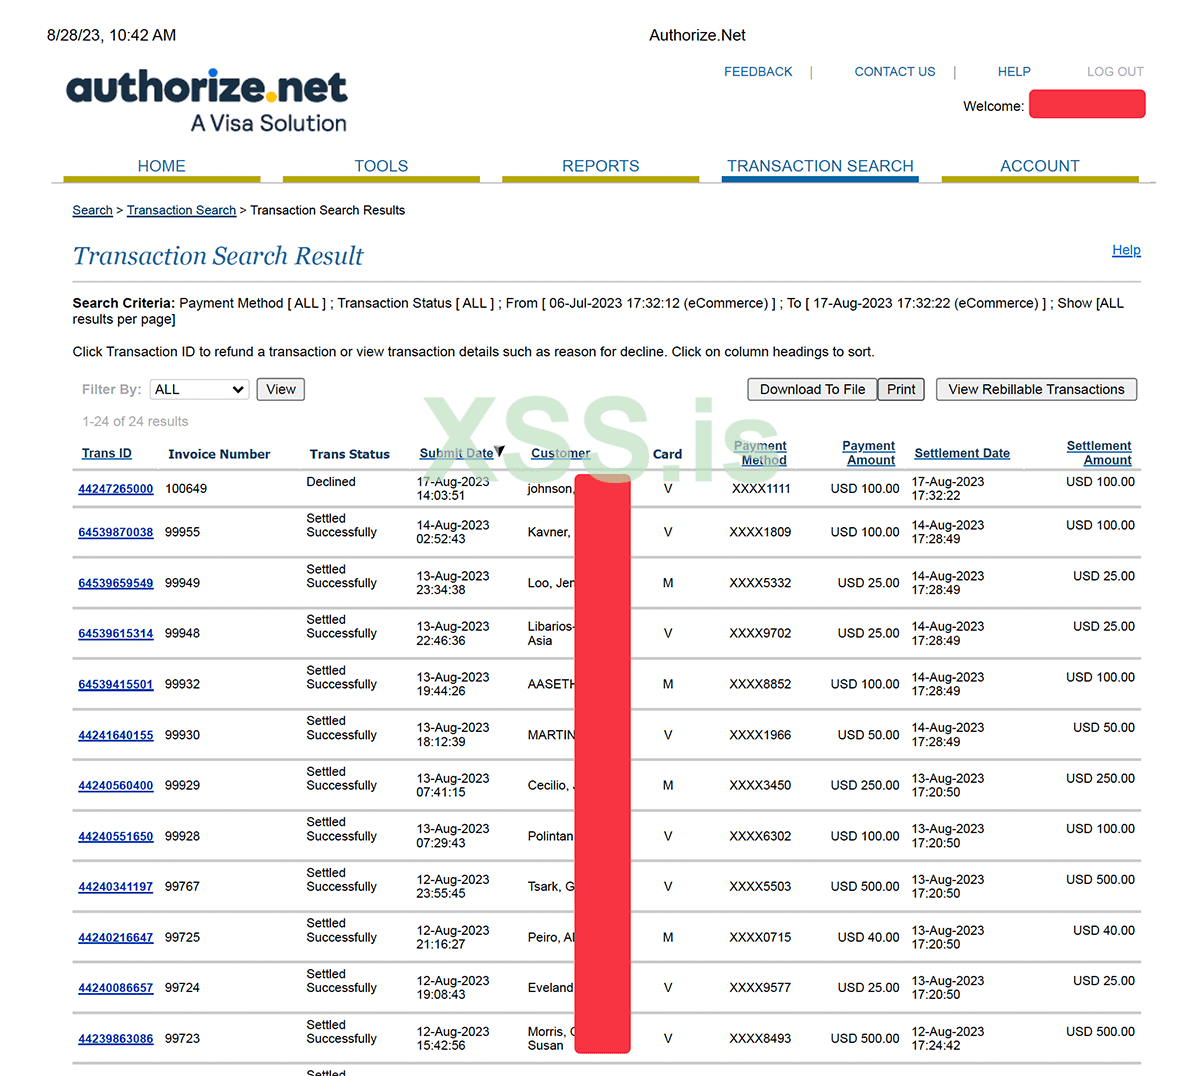Viewport: 1200px width, 1076px height.
Task: Switch to the HOME tab
Action: click(x=161, y=165)
